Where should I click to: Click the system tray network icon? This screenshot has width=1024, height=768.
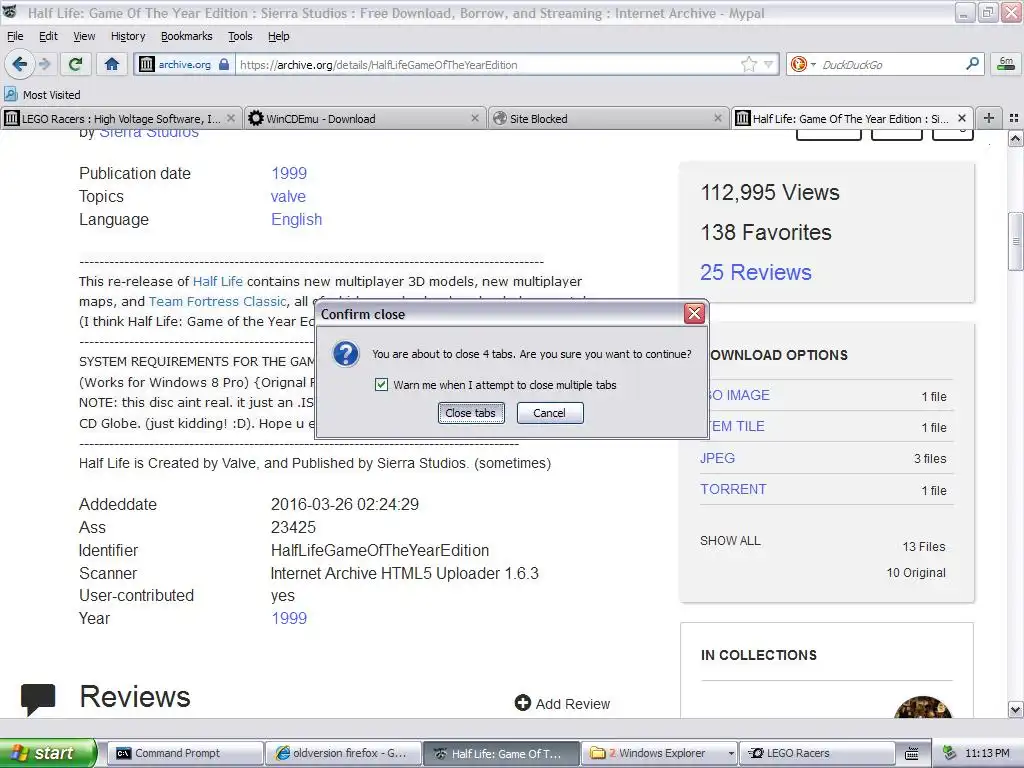(x=950, y=753)
